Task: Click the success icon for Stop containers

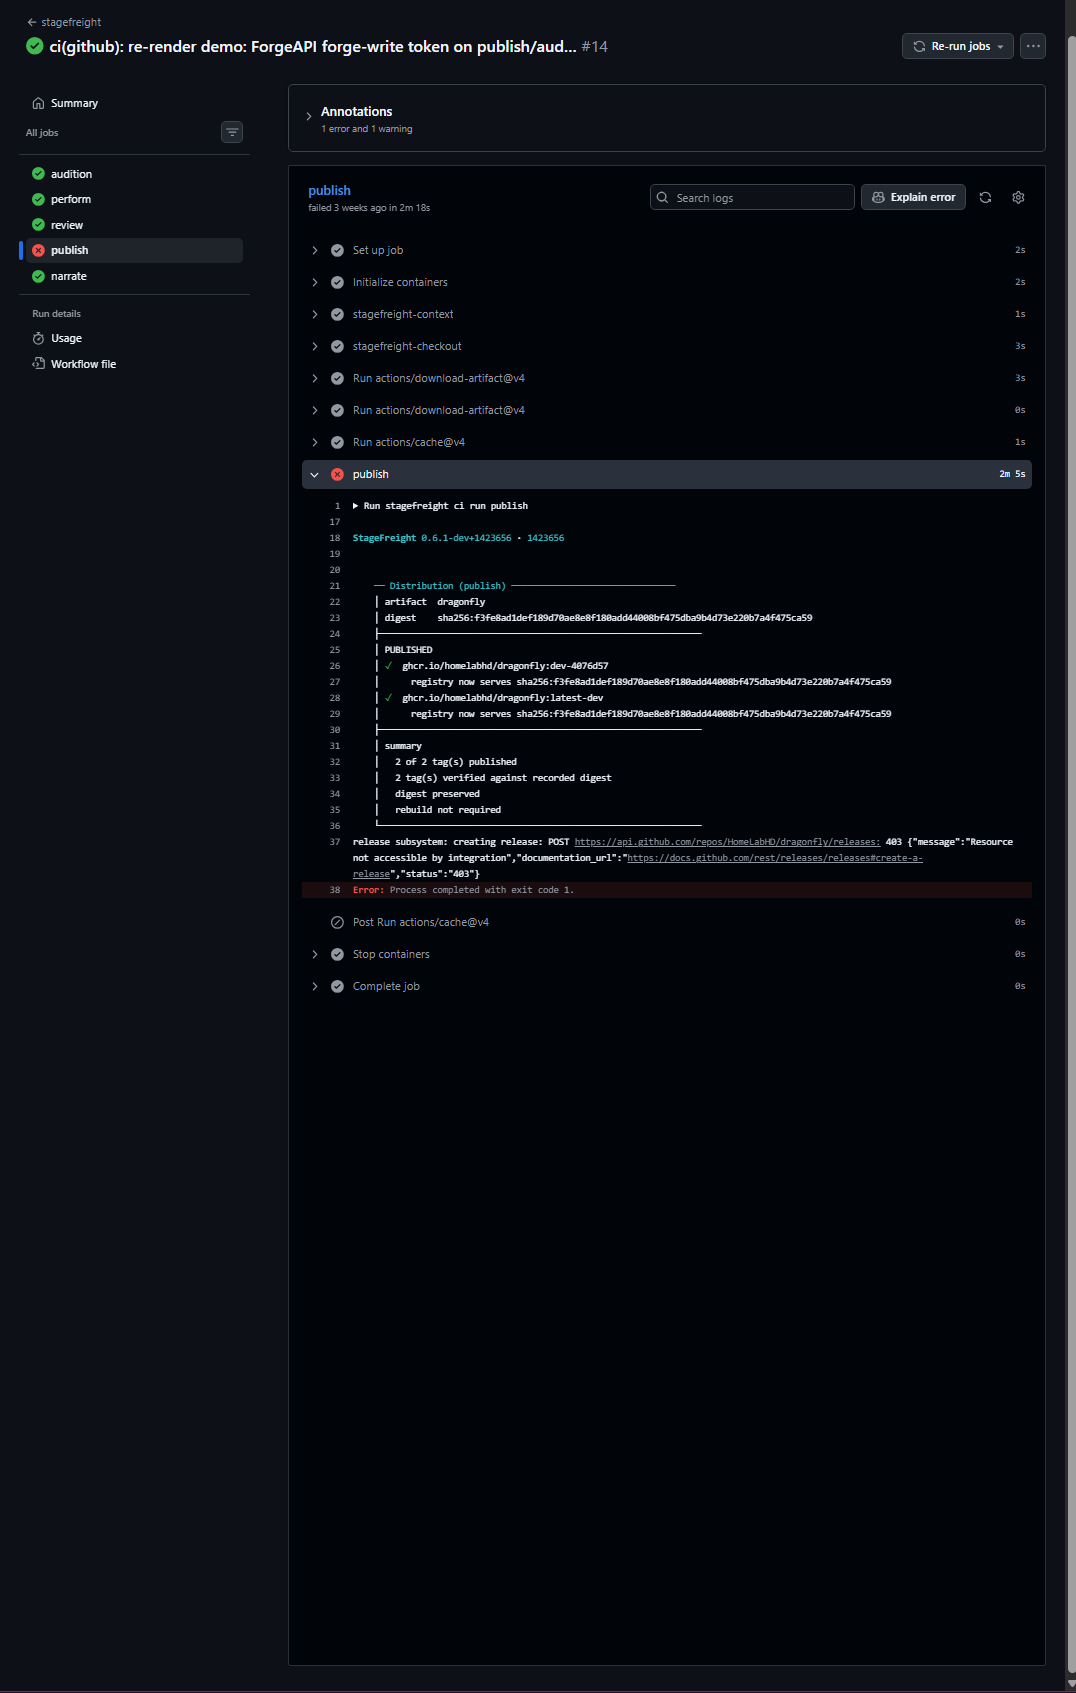Action: (337, 954)
